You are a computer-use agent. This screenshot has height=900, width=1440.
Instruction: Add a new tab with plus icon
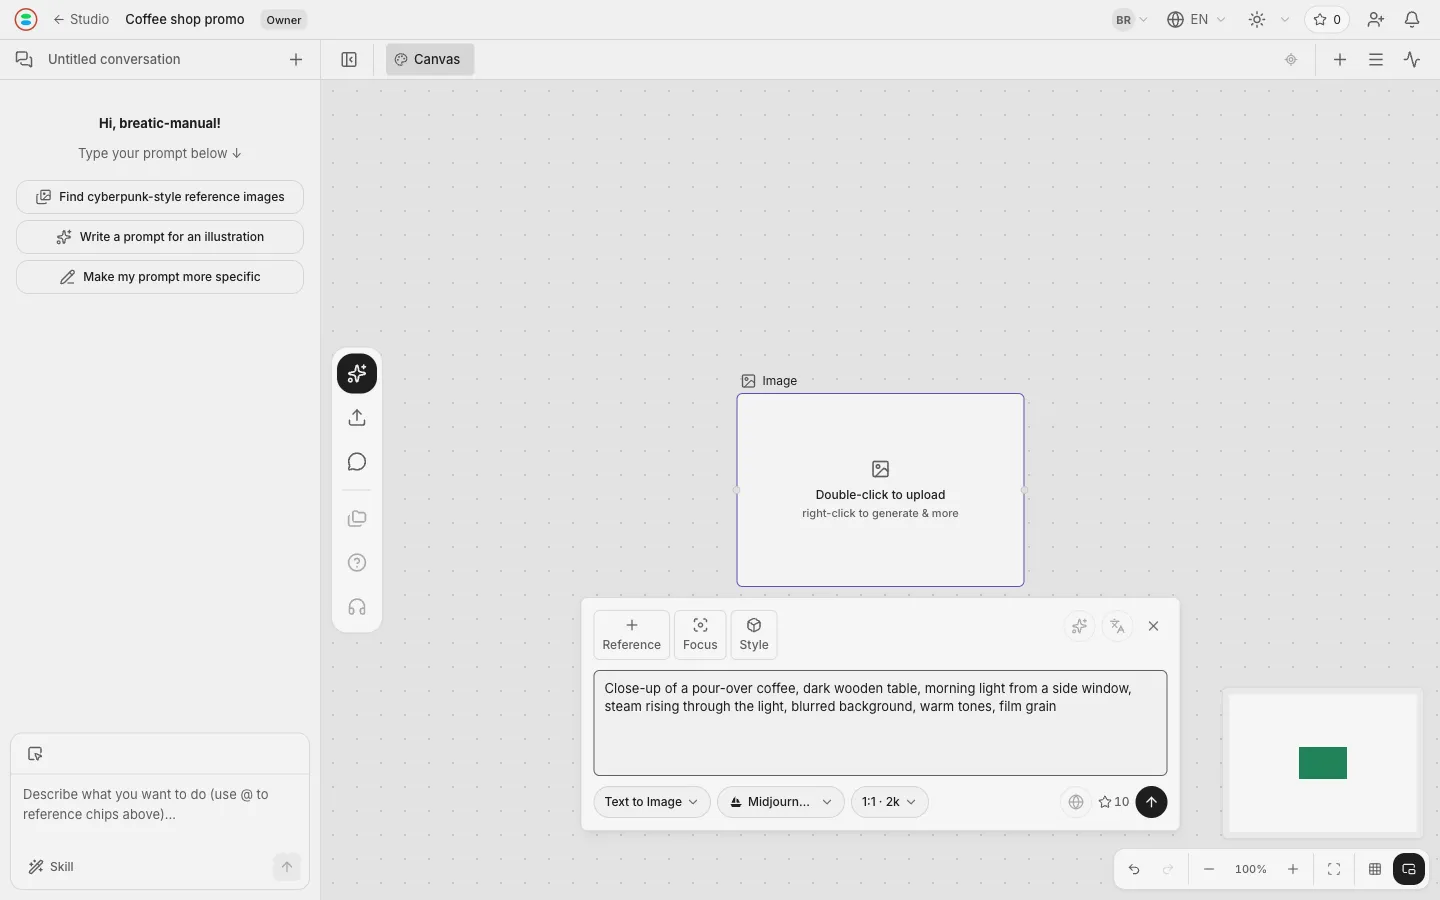coord(1340,59)
